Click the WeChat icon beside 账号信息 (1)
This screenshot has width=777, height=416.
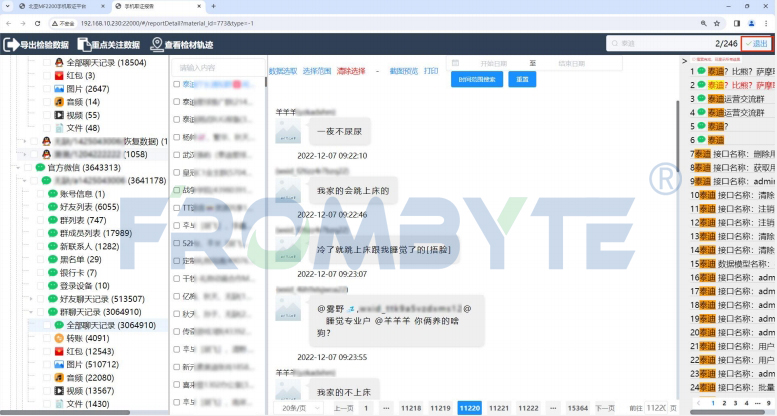(x=53, y=194)
